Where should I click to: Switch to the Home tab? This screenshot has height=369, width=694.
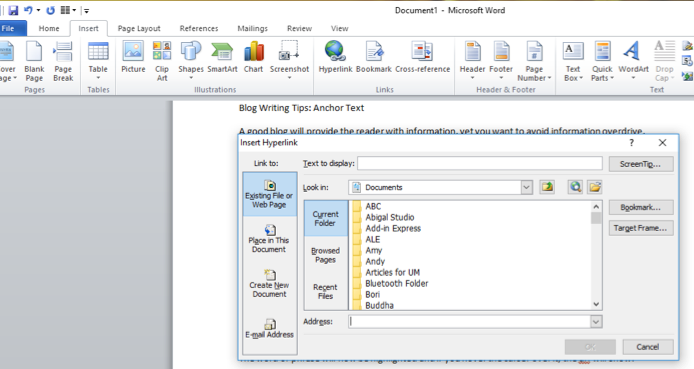pyautogui.click(x=49, y=28)
